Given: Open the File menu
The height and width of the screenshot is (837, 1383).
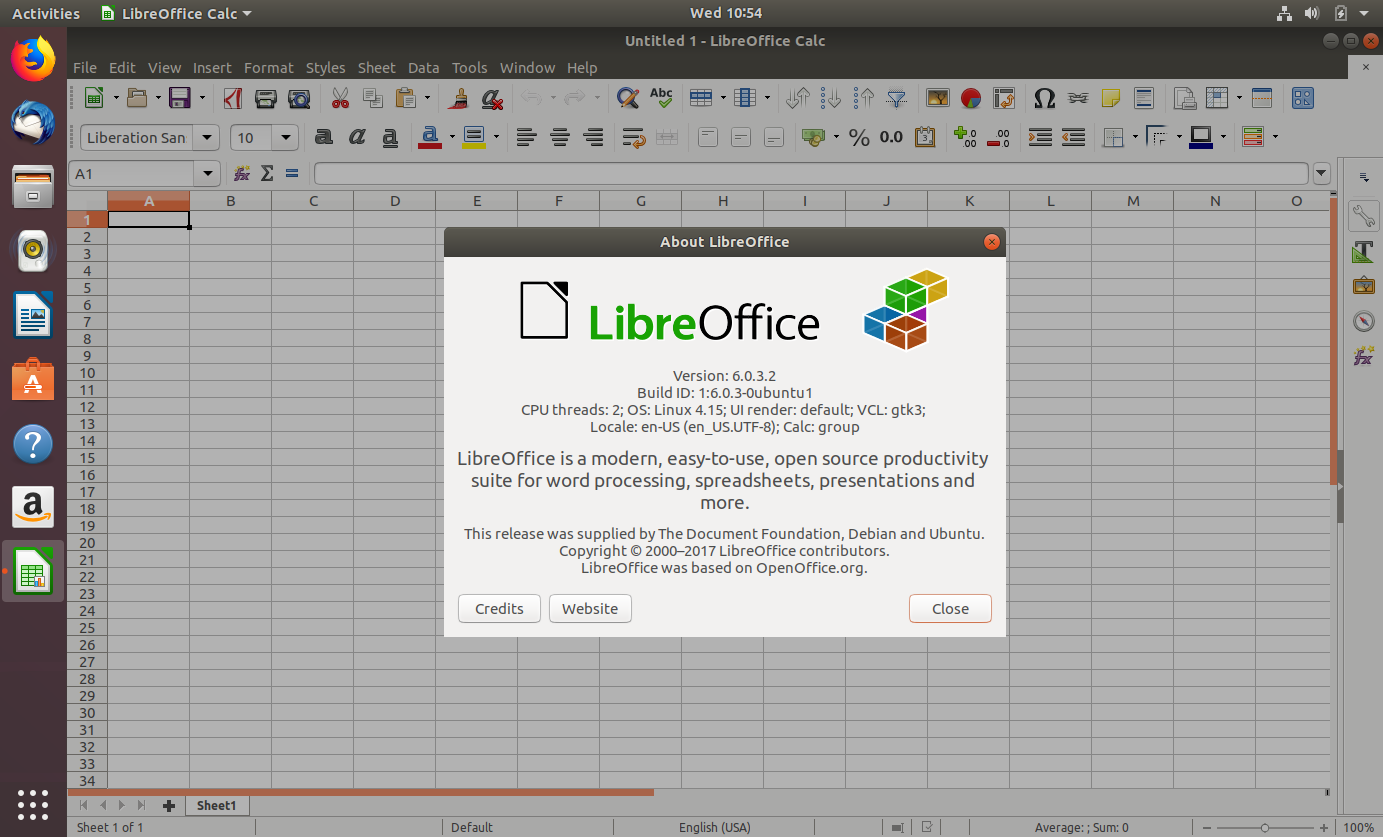Looking at the screenshot, I should pyautogui.click(x=85, y=68).
